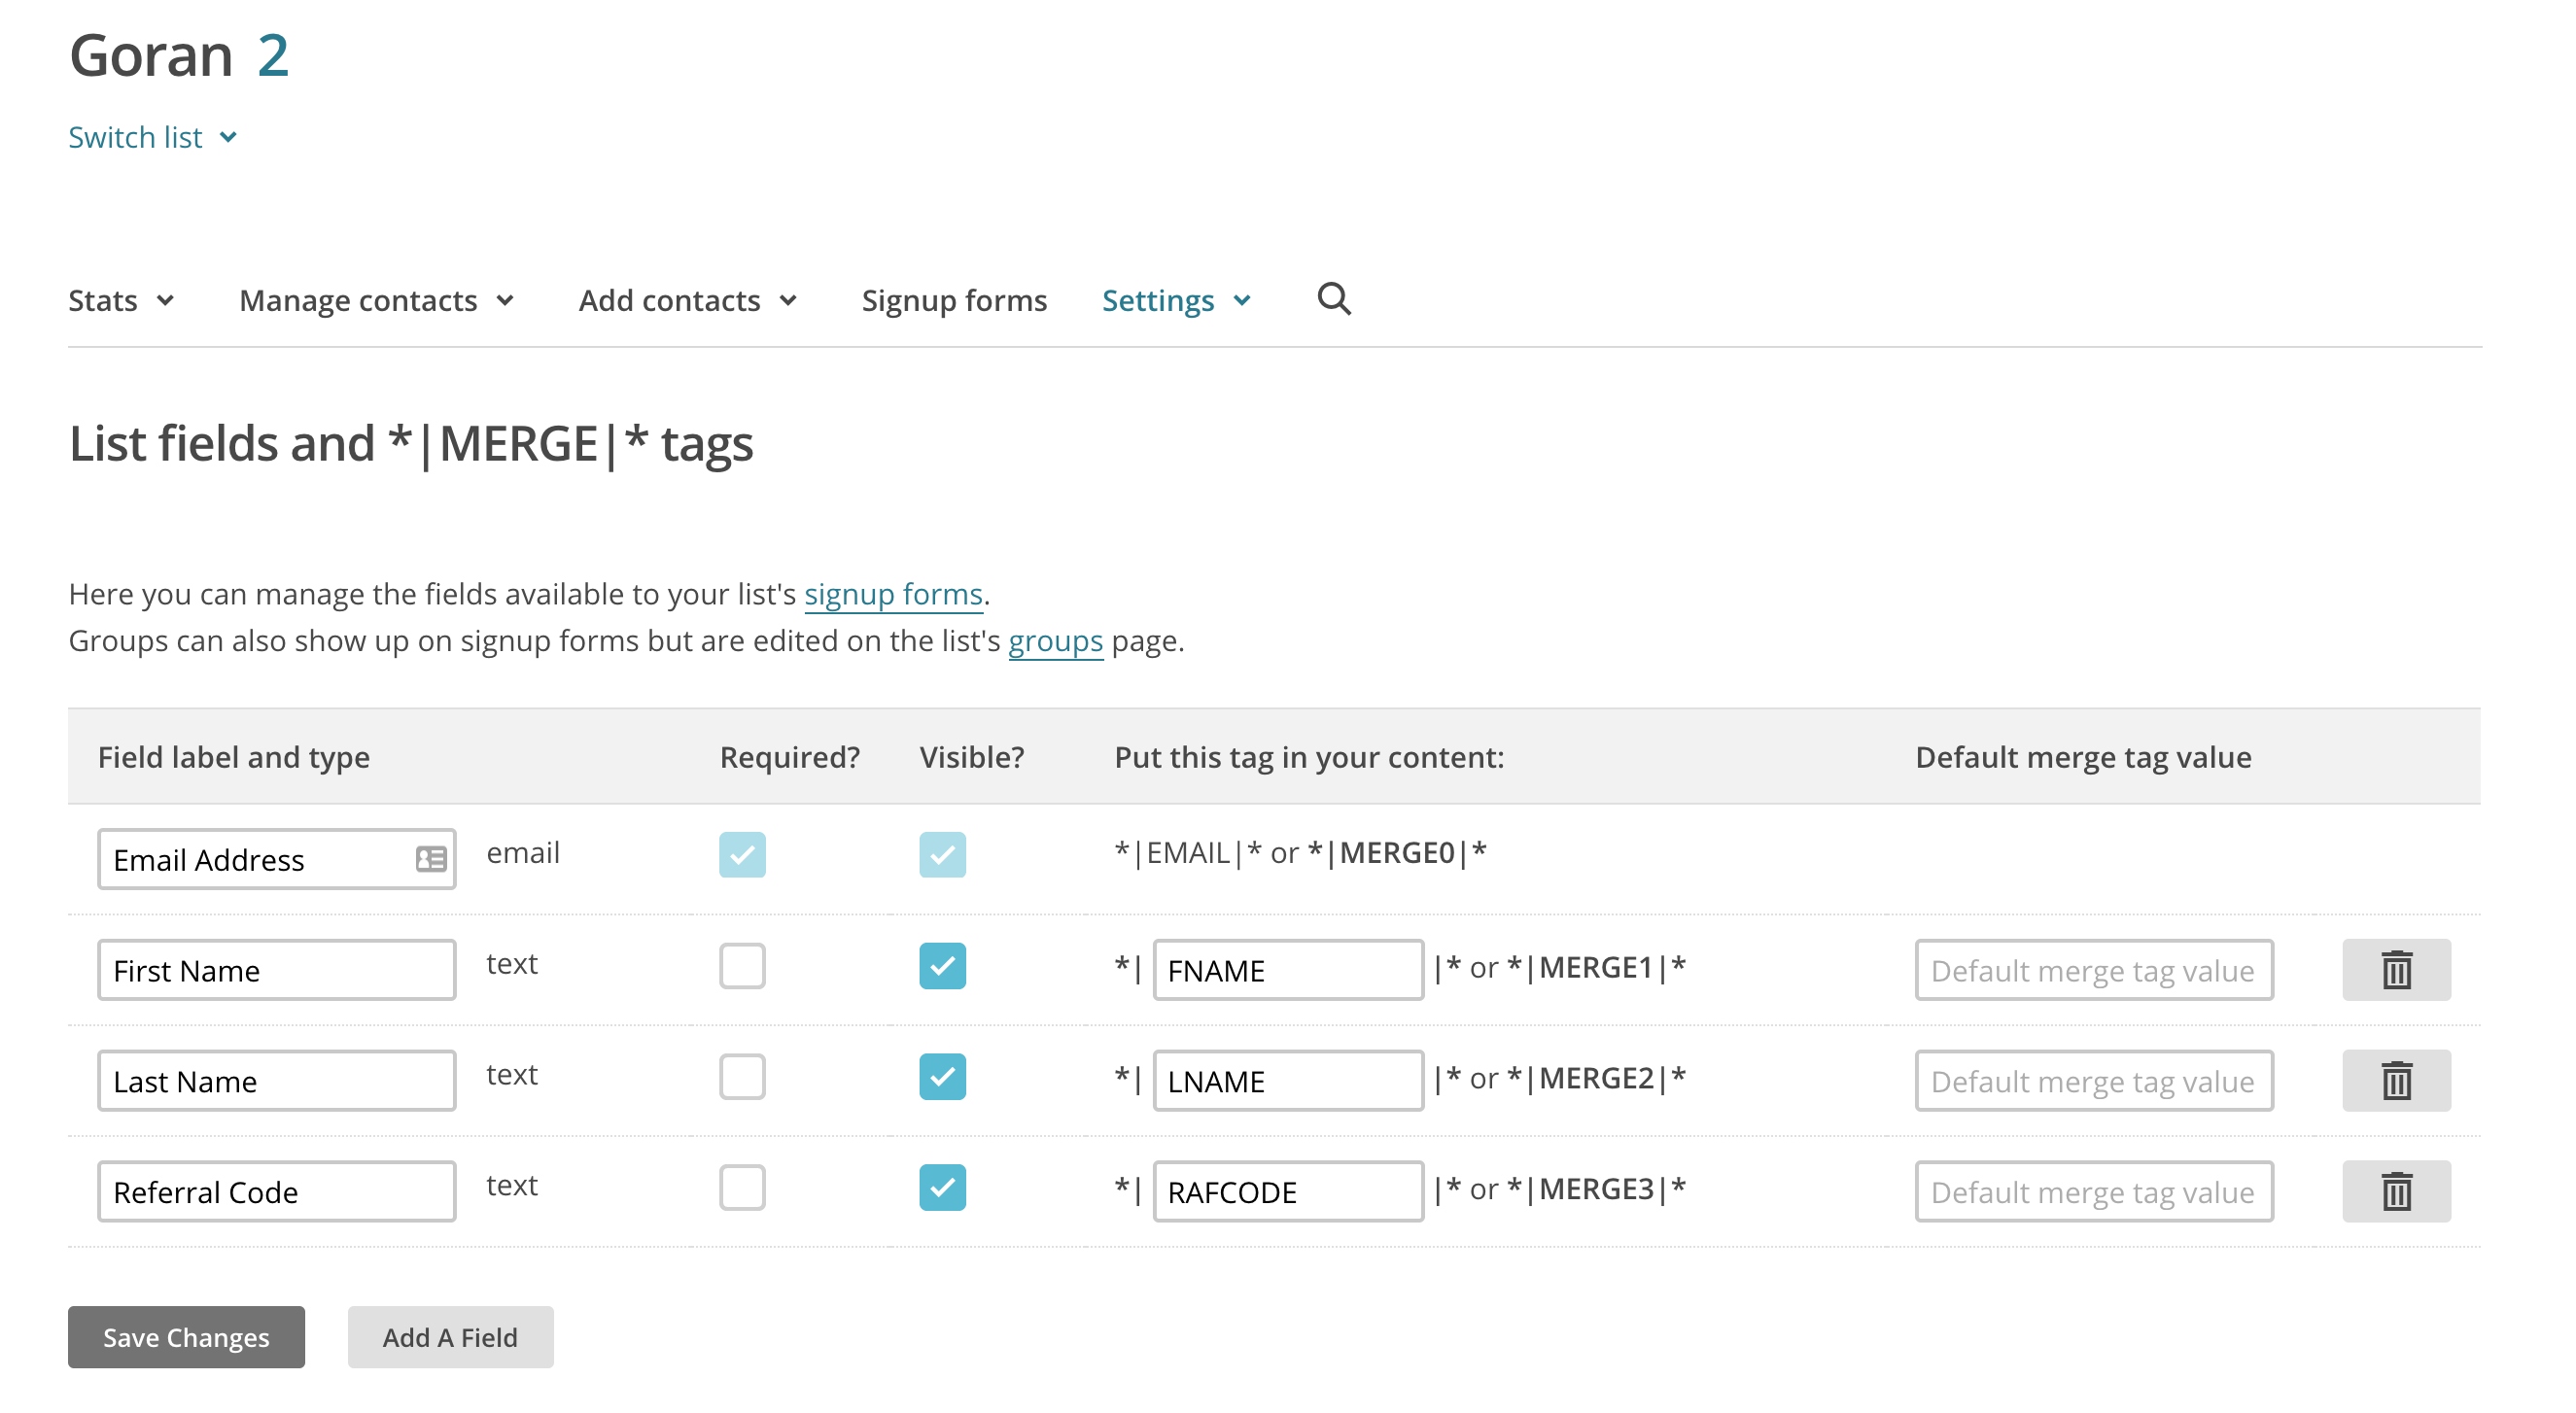
Task: Click the FNAME merge tag input
Action: [x=1287, y=969]
